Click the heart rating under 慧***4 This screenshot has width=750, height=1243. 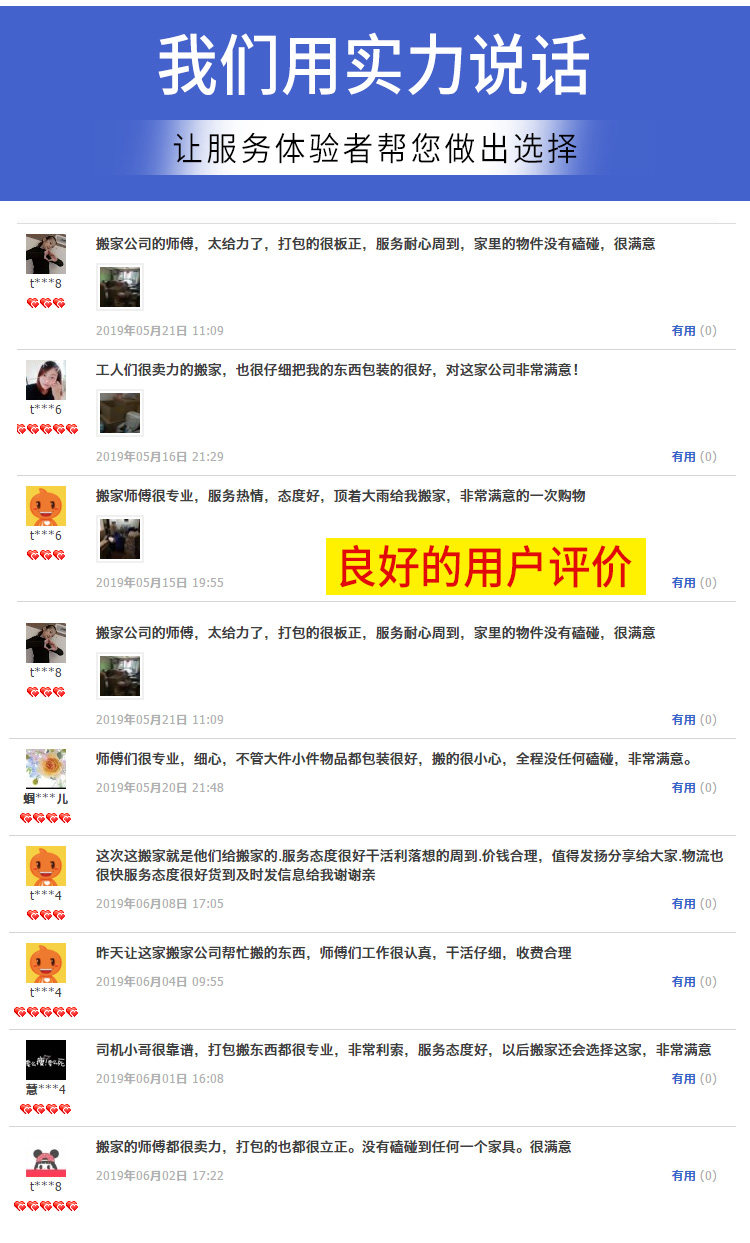[45, 1109]
